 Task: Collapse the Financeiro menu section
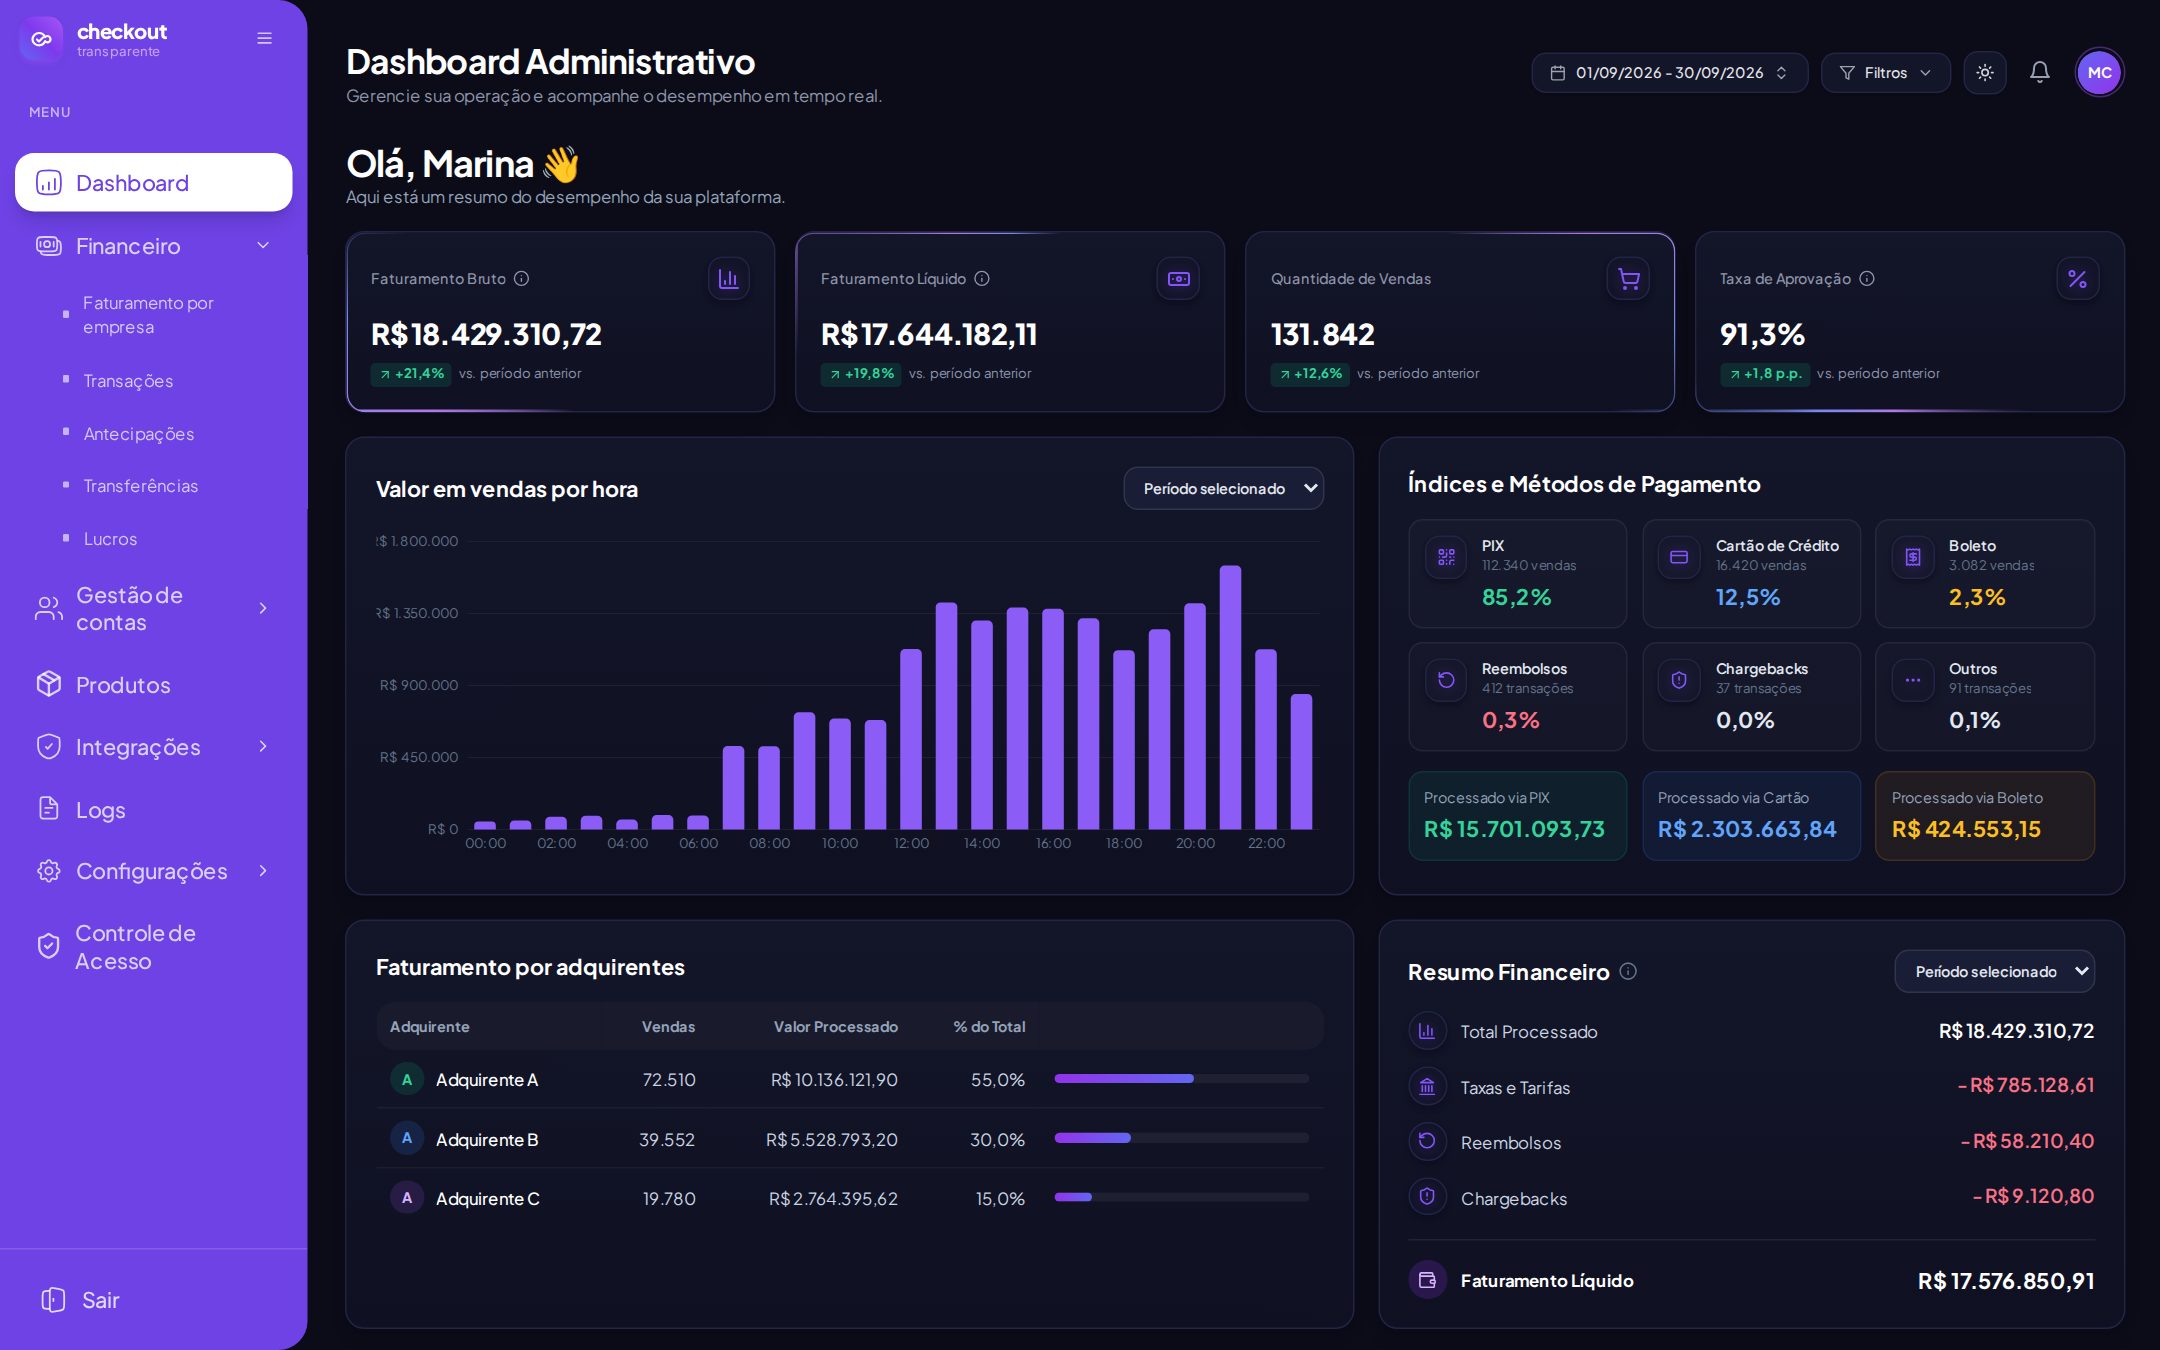click(x=153, y=246)
